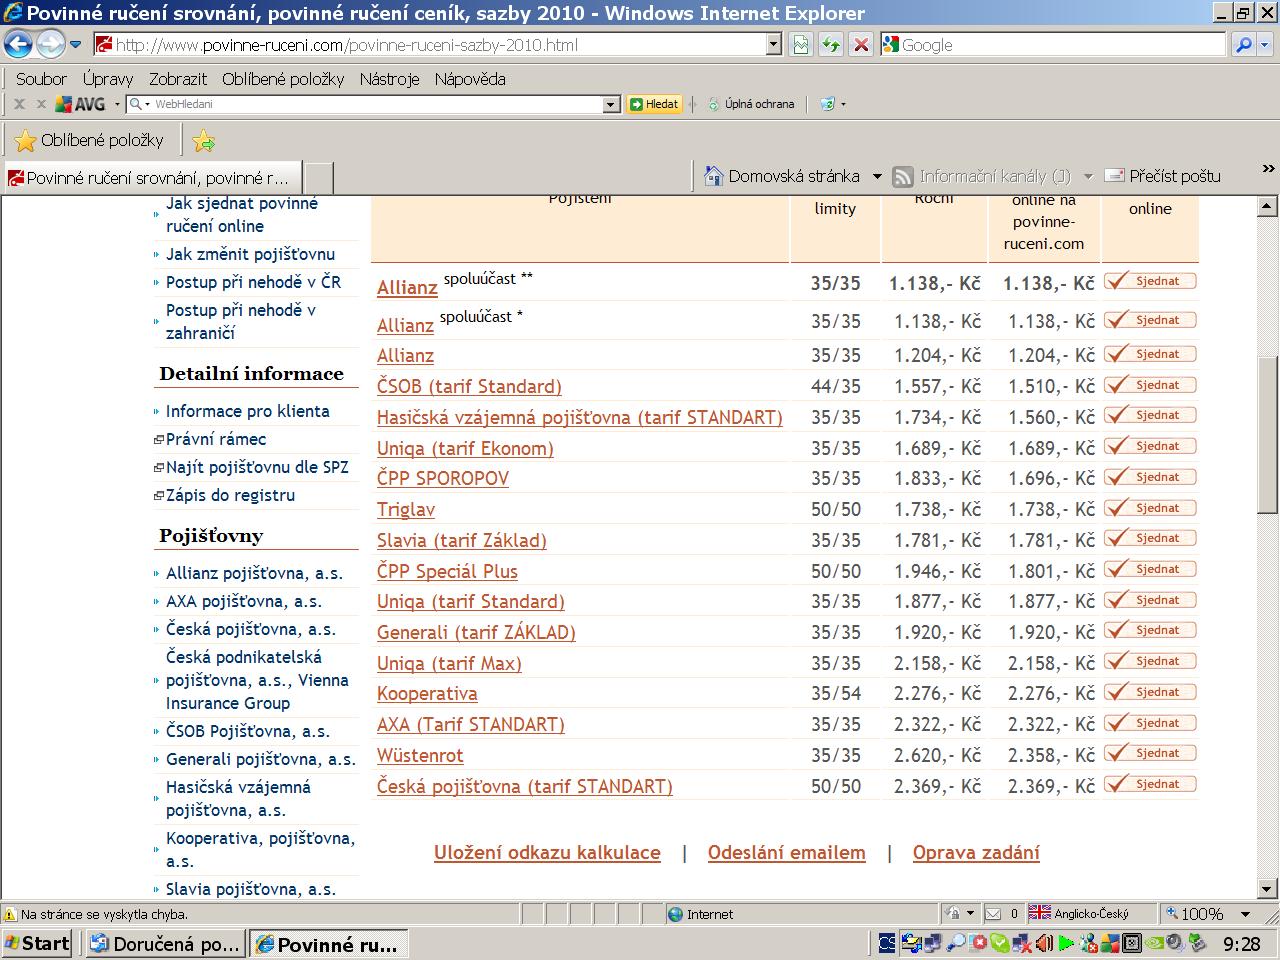Open a new blank tab
Image resolution: width=1280 pixels, height=960 pixels.
318,178
